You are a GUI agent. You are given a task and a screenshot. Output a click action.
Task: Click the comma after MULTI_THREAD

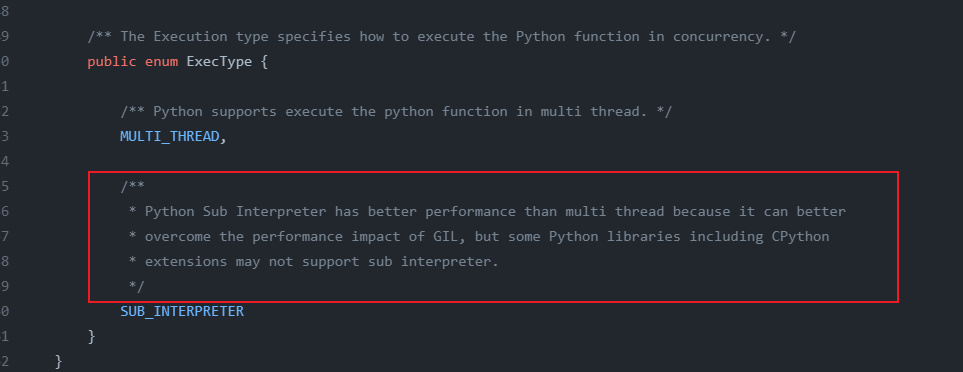223,138
